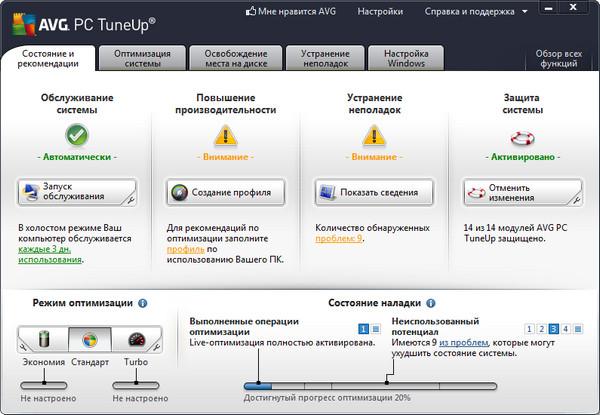Click the 14 из 14 модулей text
600x415 pixels.
[x=515, y=233]
